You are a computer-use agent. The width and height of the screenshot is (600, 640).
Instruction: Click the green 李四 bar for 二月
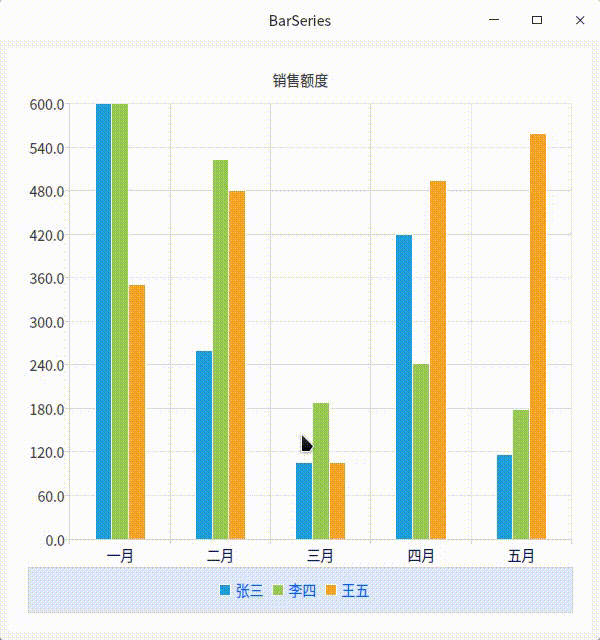coord(220,349)
